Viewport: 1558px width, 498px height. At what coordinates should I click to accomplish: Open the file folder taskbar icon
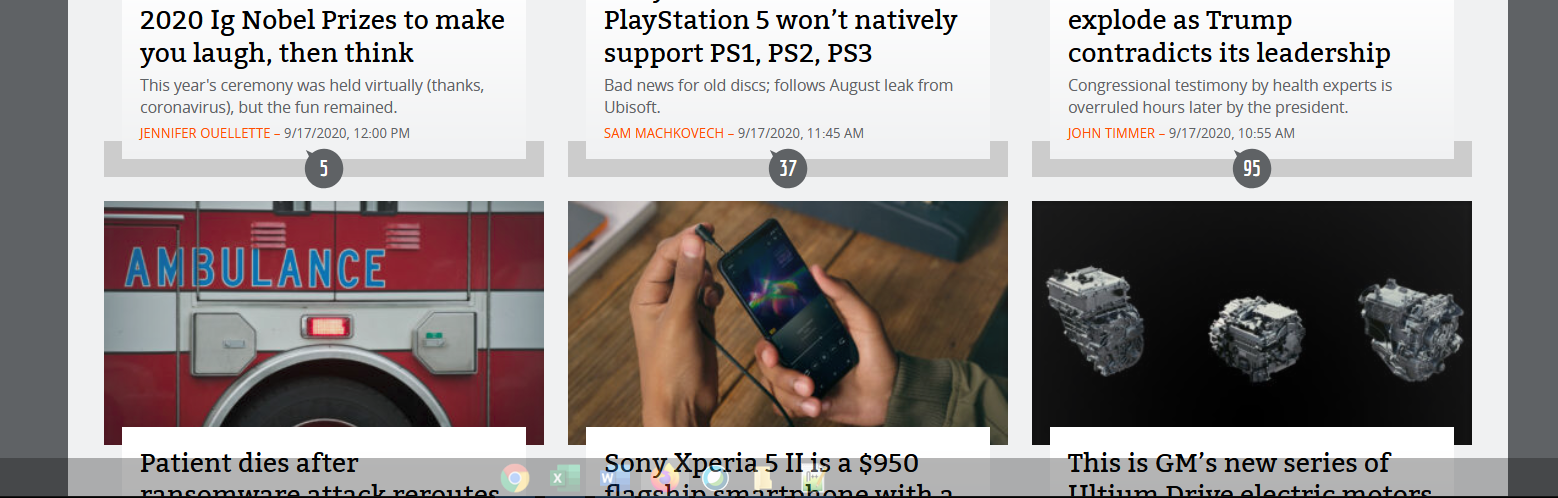[764, 478]
